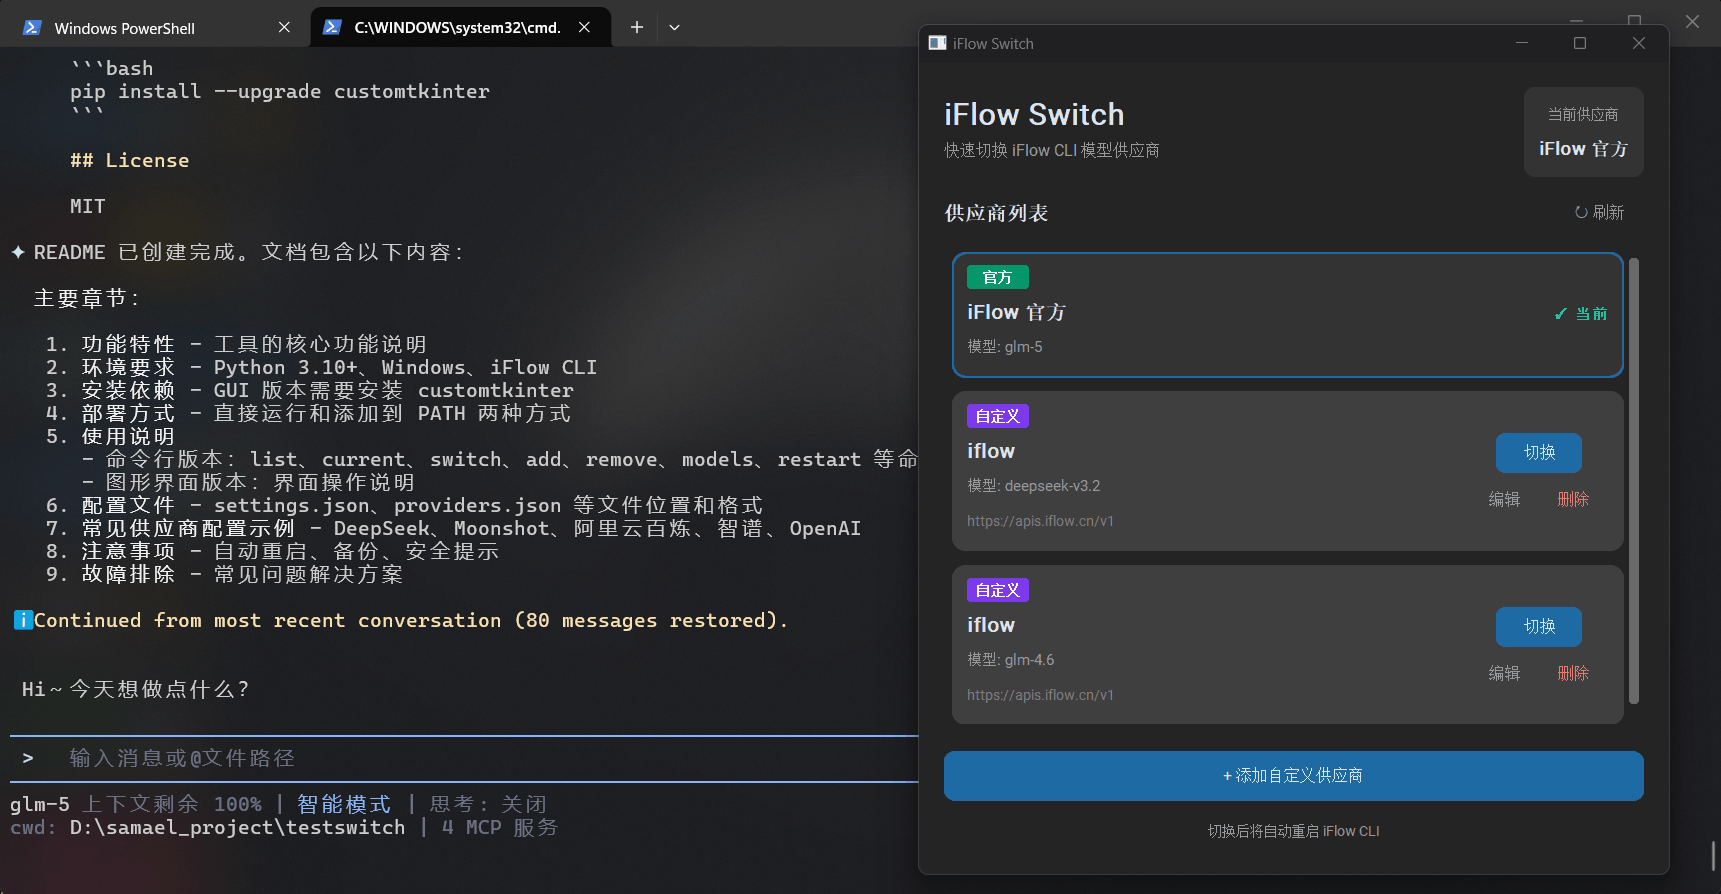1721x894 pixels.
Task: Click the 智能模式 status in terminal
Action: point(344,805)
